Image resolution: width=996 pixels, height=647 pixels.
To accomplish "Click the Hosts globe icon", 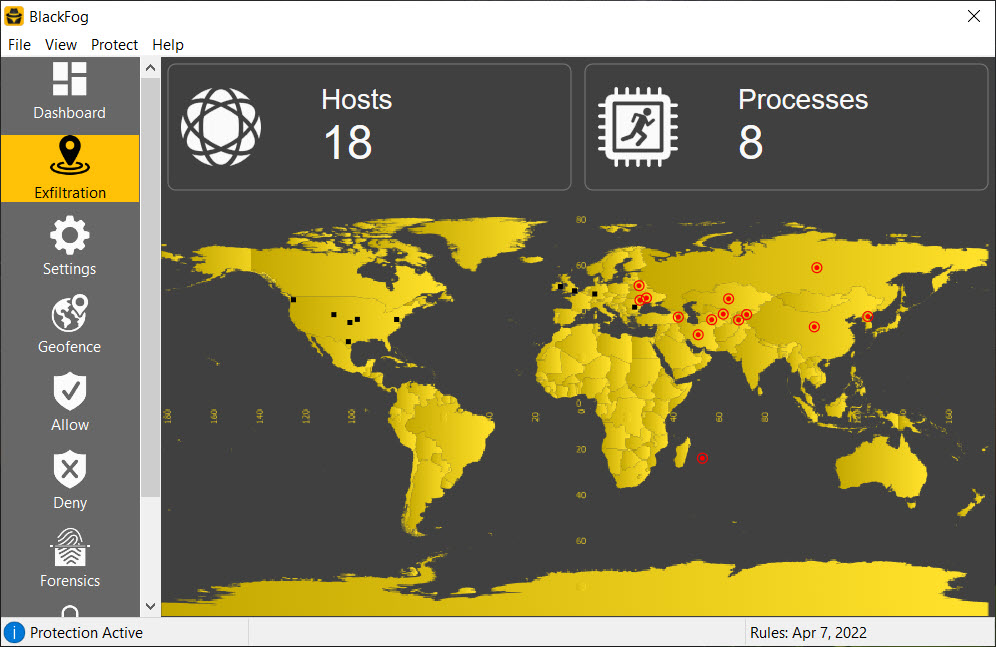I will 221,127.
